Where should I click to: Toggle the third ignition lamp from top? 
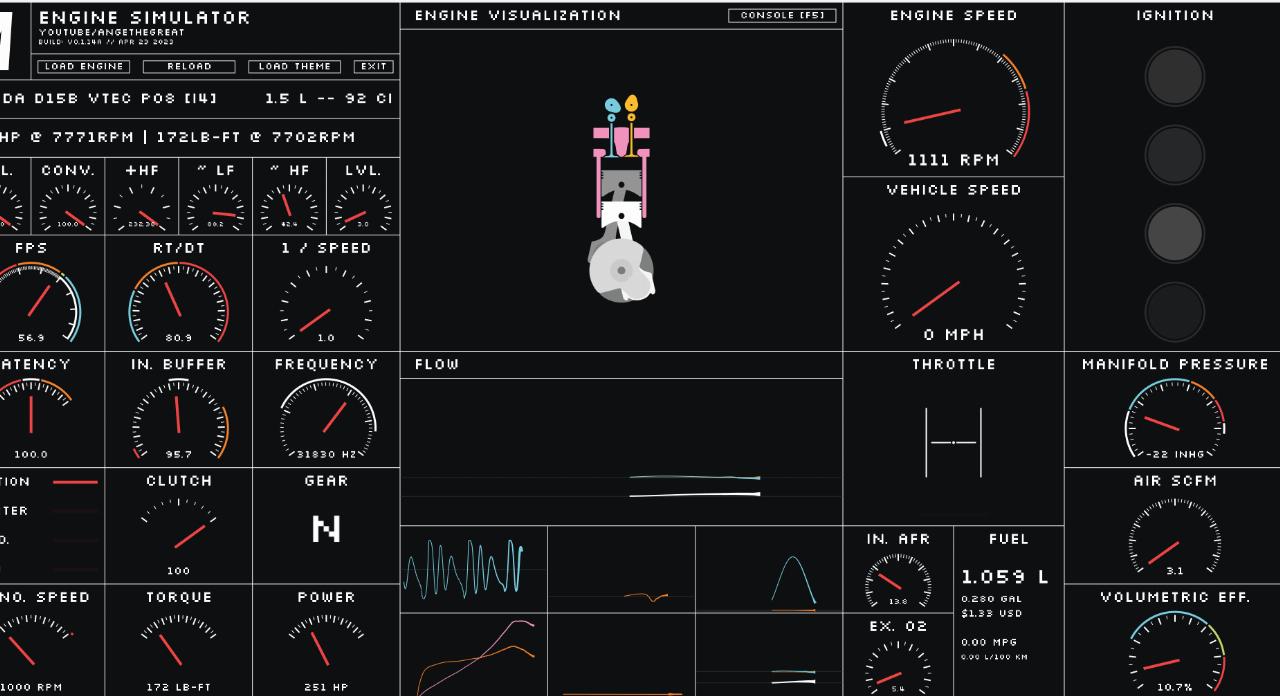click(1175, 233)
